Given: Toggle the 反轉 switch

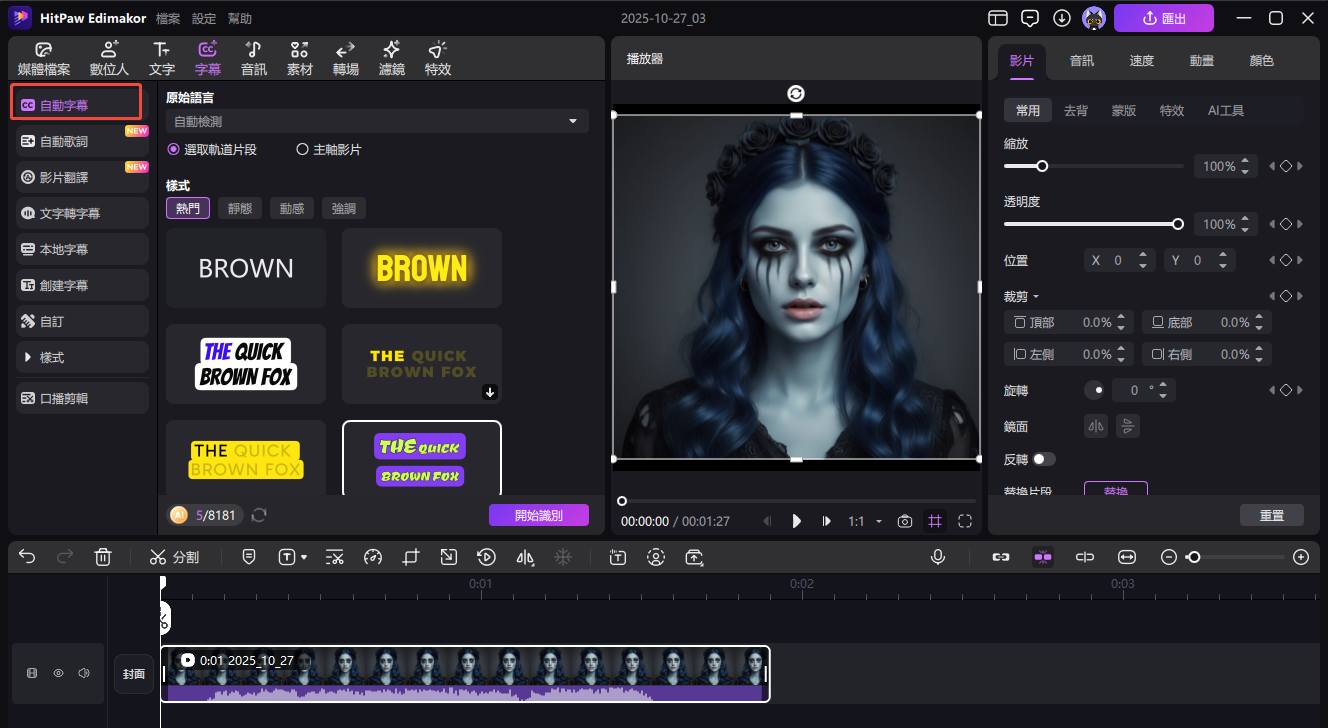Looking at the screenshot, I should (x=1043, y=459).
